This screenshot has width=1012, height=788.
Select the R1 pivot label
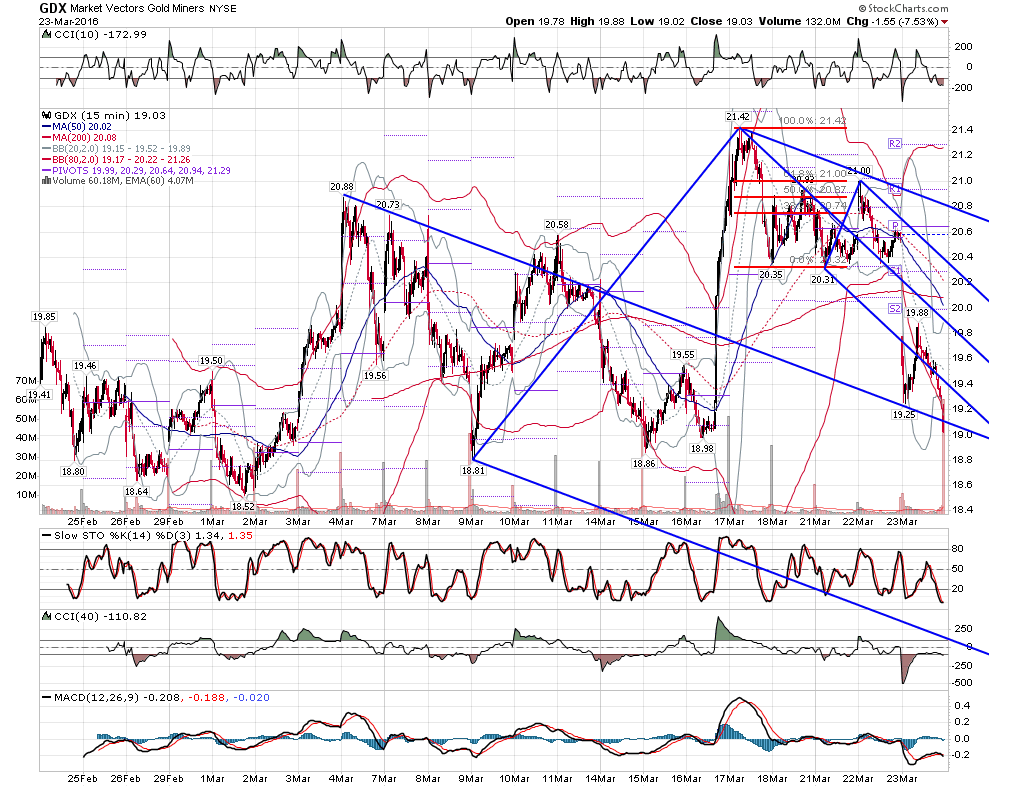(x=895, y=188)
